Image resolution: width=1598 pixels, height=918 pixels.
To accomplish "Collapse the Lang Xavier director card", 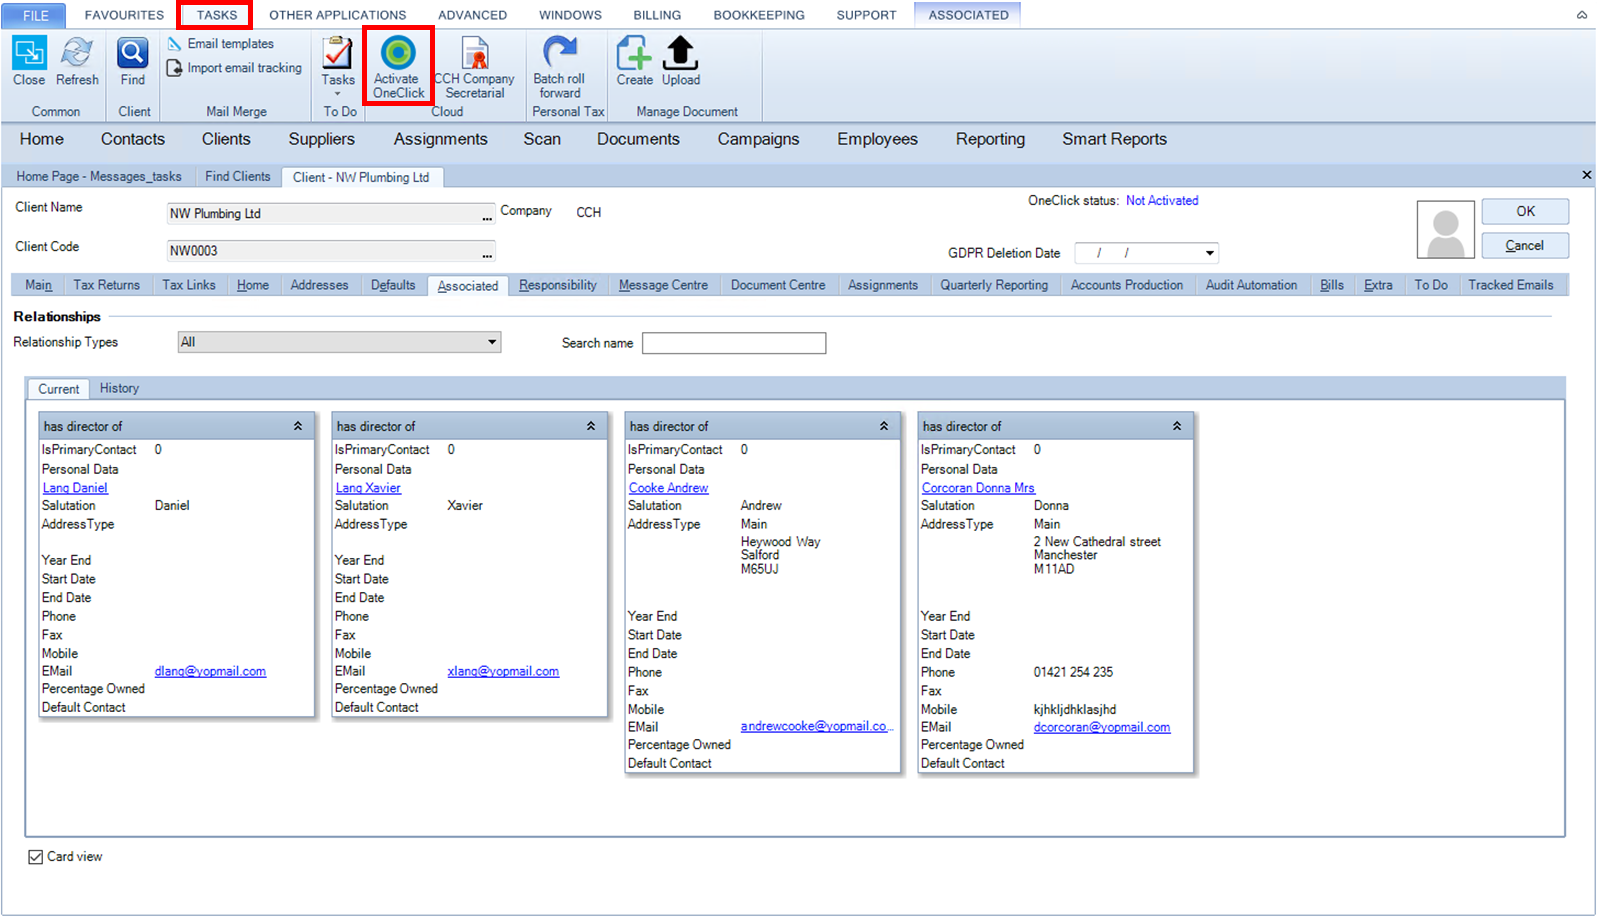I will (x=591, y=426).
